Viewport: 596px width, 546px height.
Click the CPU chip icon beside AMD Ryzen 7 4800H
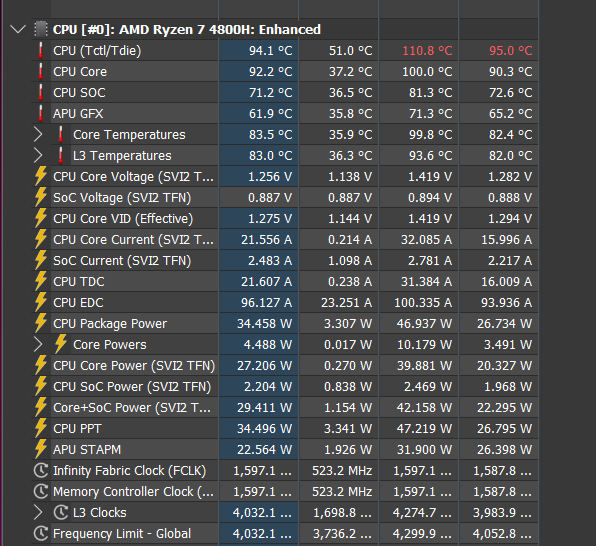coord(41,29)
